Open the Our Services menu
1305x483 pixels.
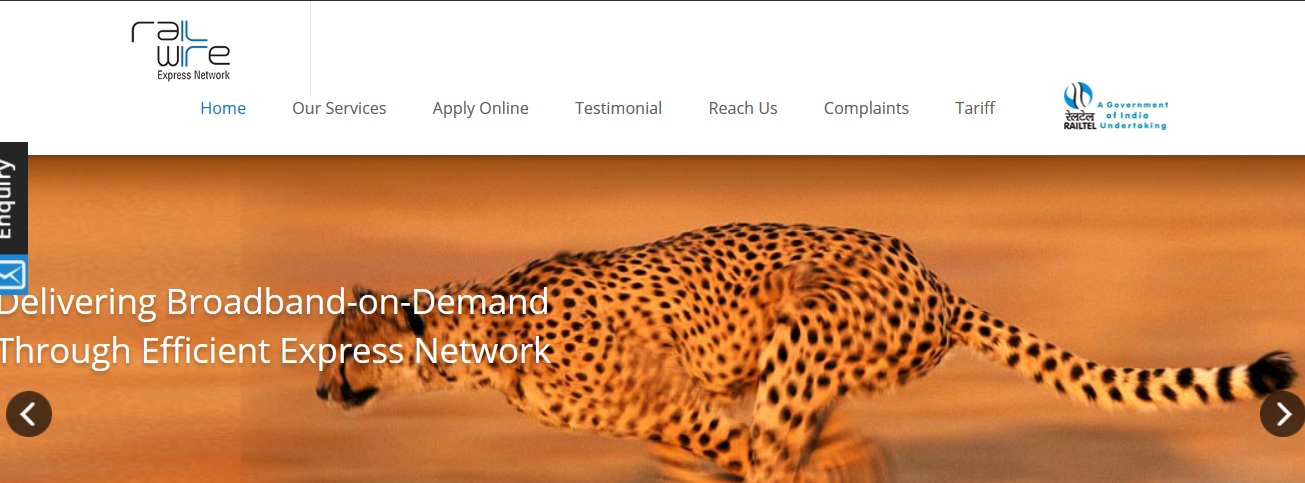(339, 108)
